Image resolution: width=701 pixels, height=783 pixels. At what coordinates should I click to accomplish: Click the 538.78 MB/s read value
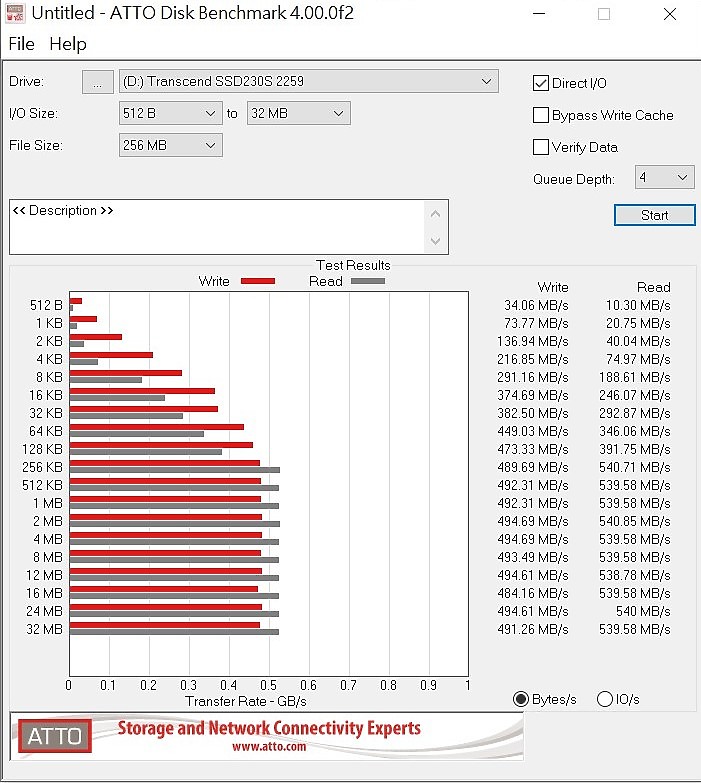tap(635, 575)
